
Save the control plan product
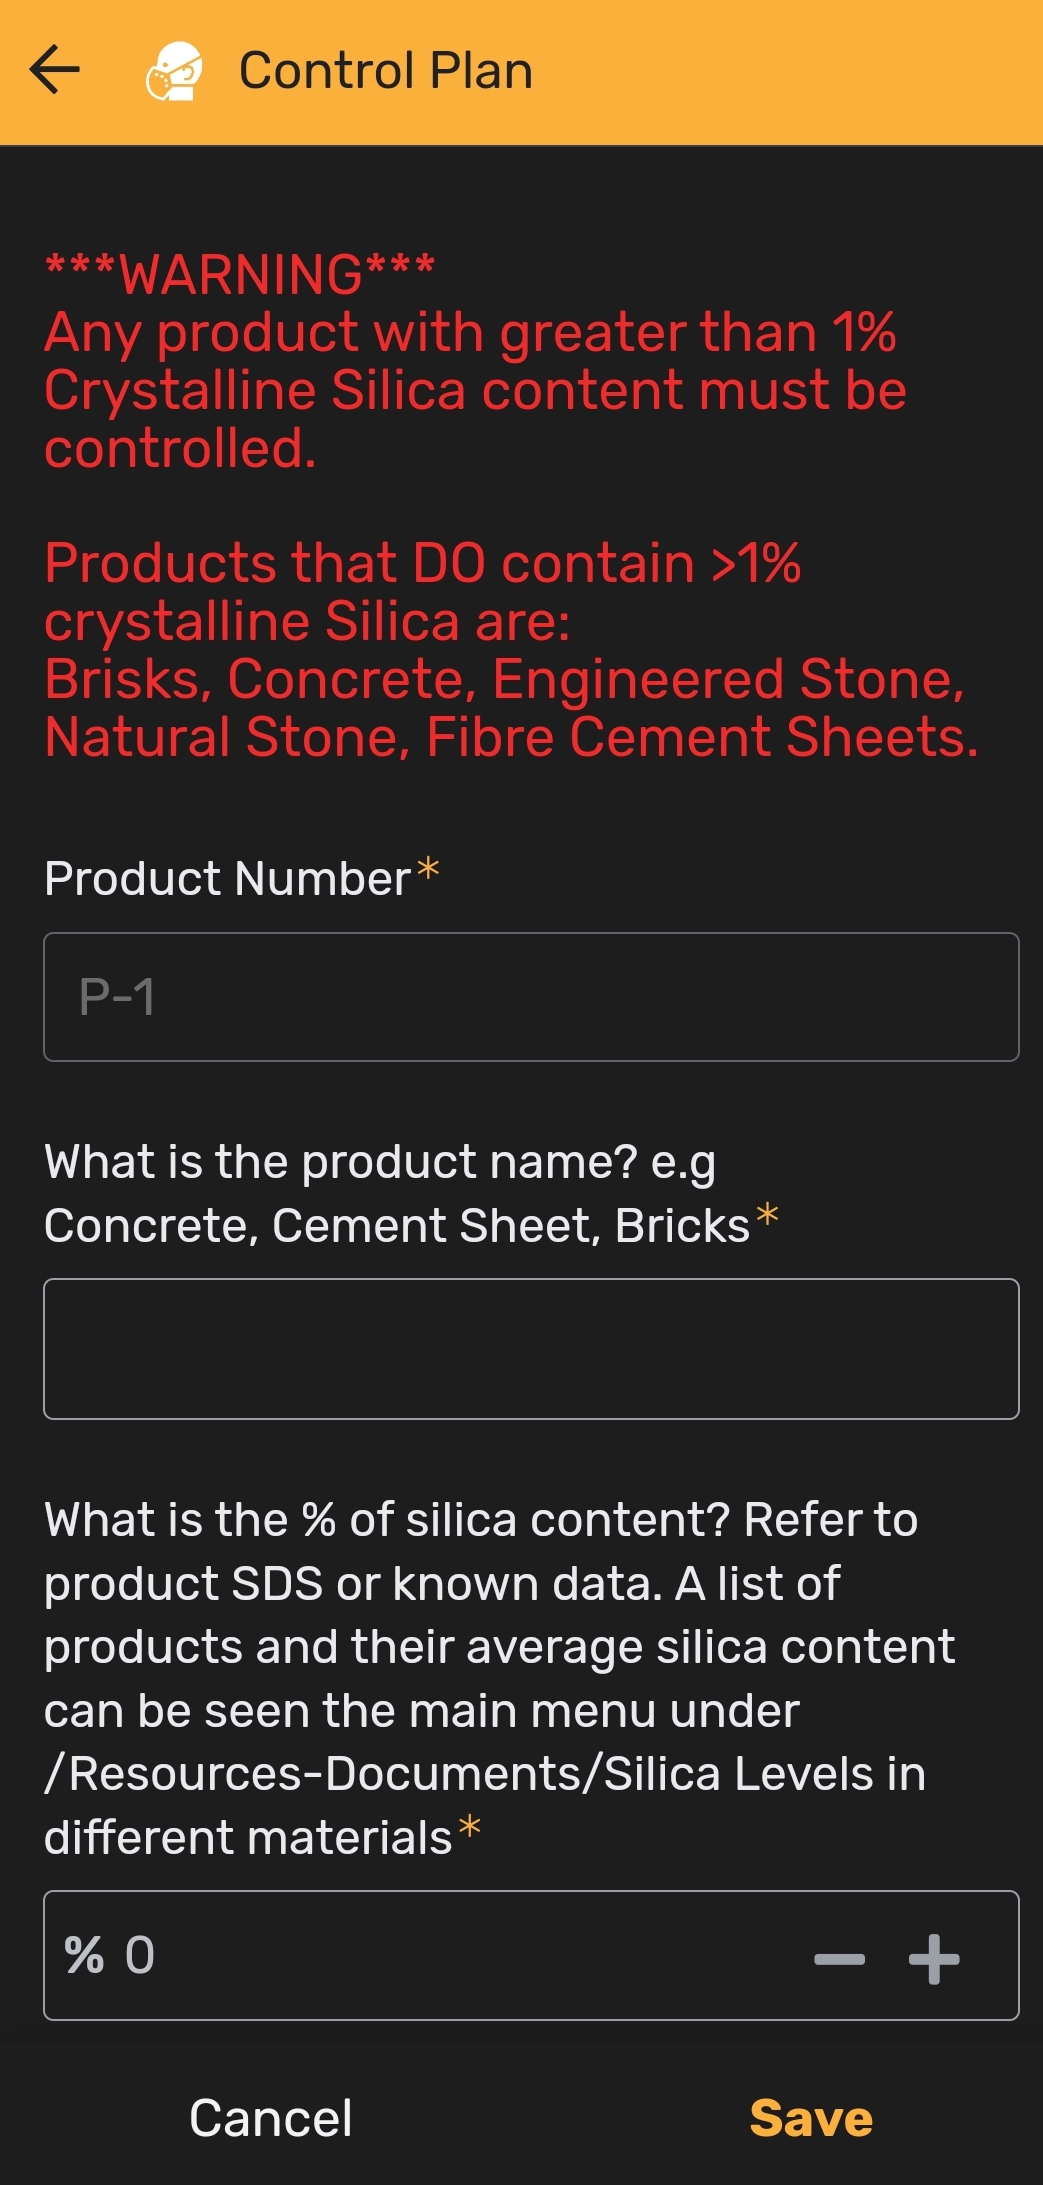pyautogui.click(x=811, y=2118)
